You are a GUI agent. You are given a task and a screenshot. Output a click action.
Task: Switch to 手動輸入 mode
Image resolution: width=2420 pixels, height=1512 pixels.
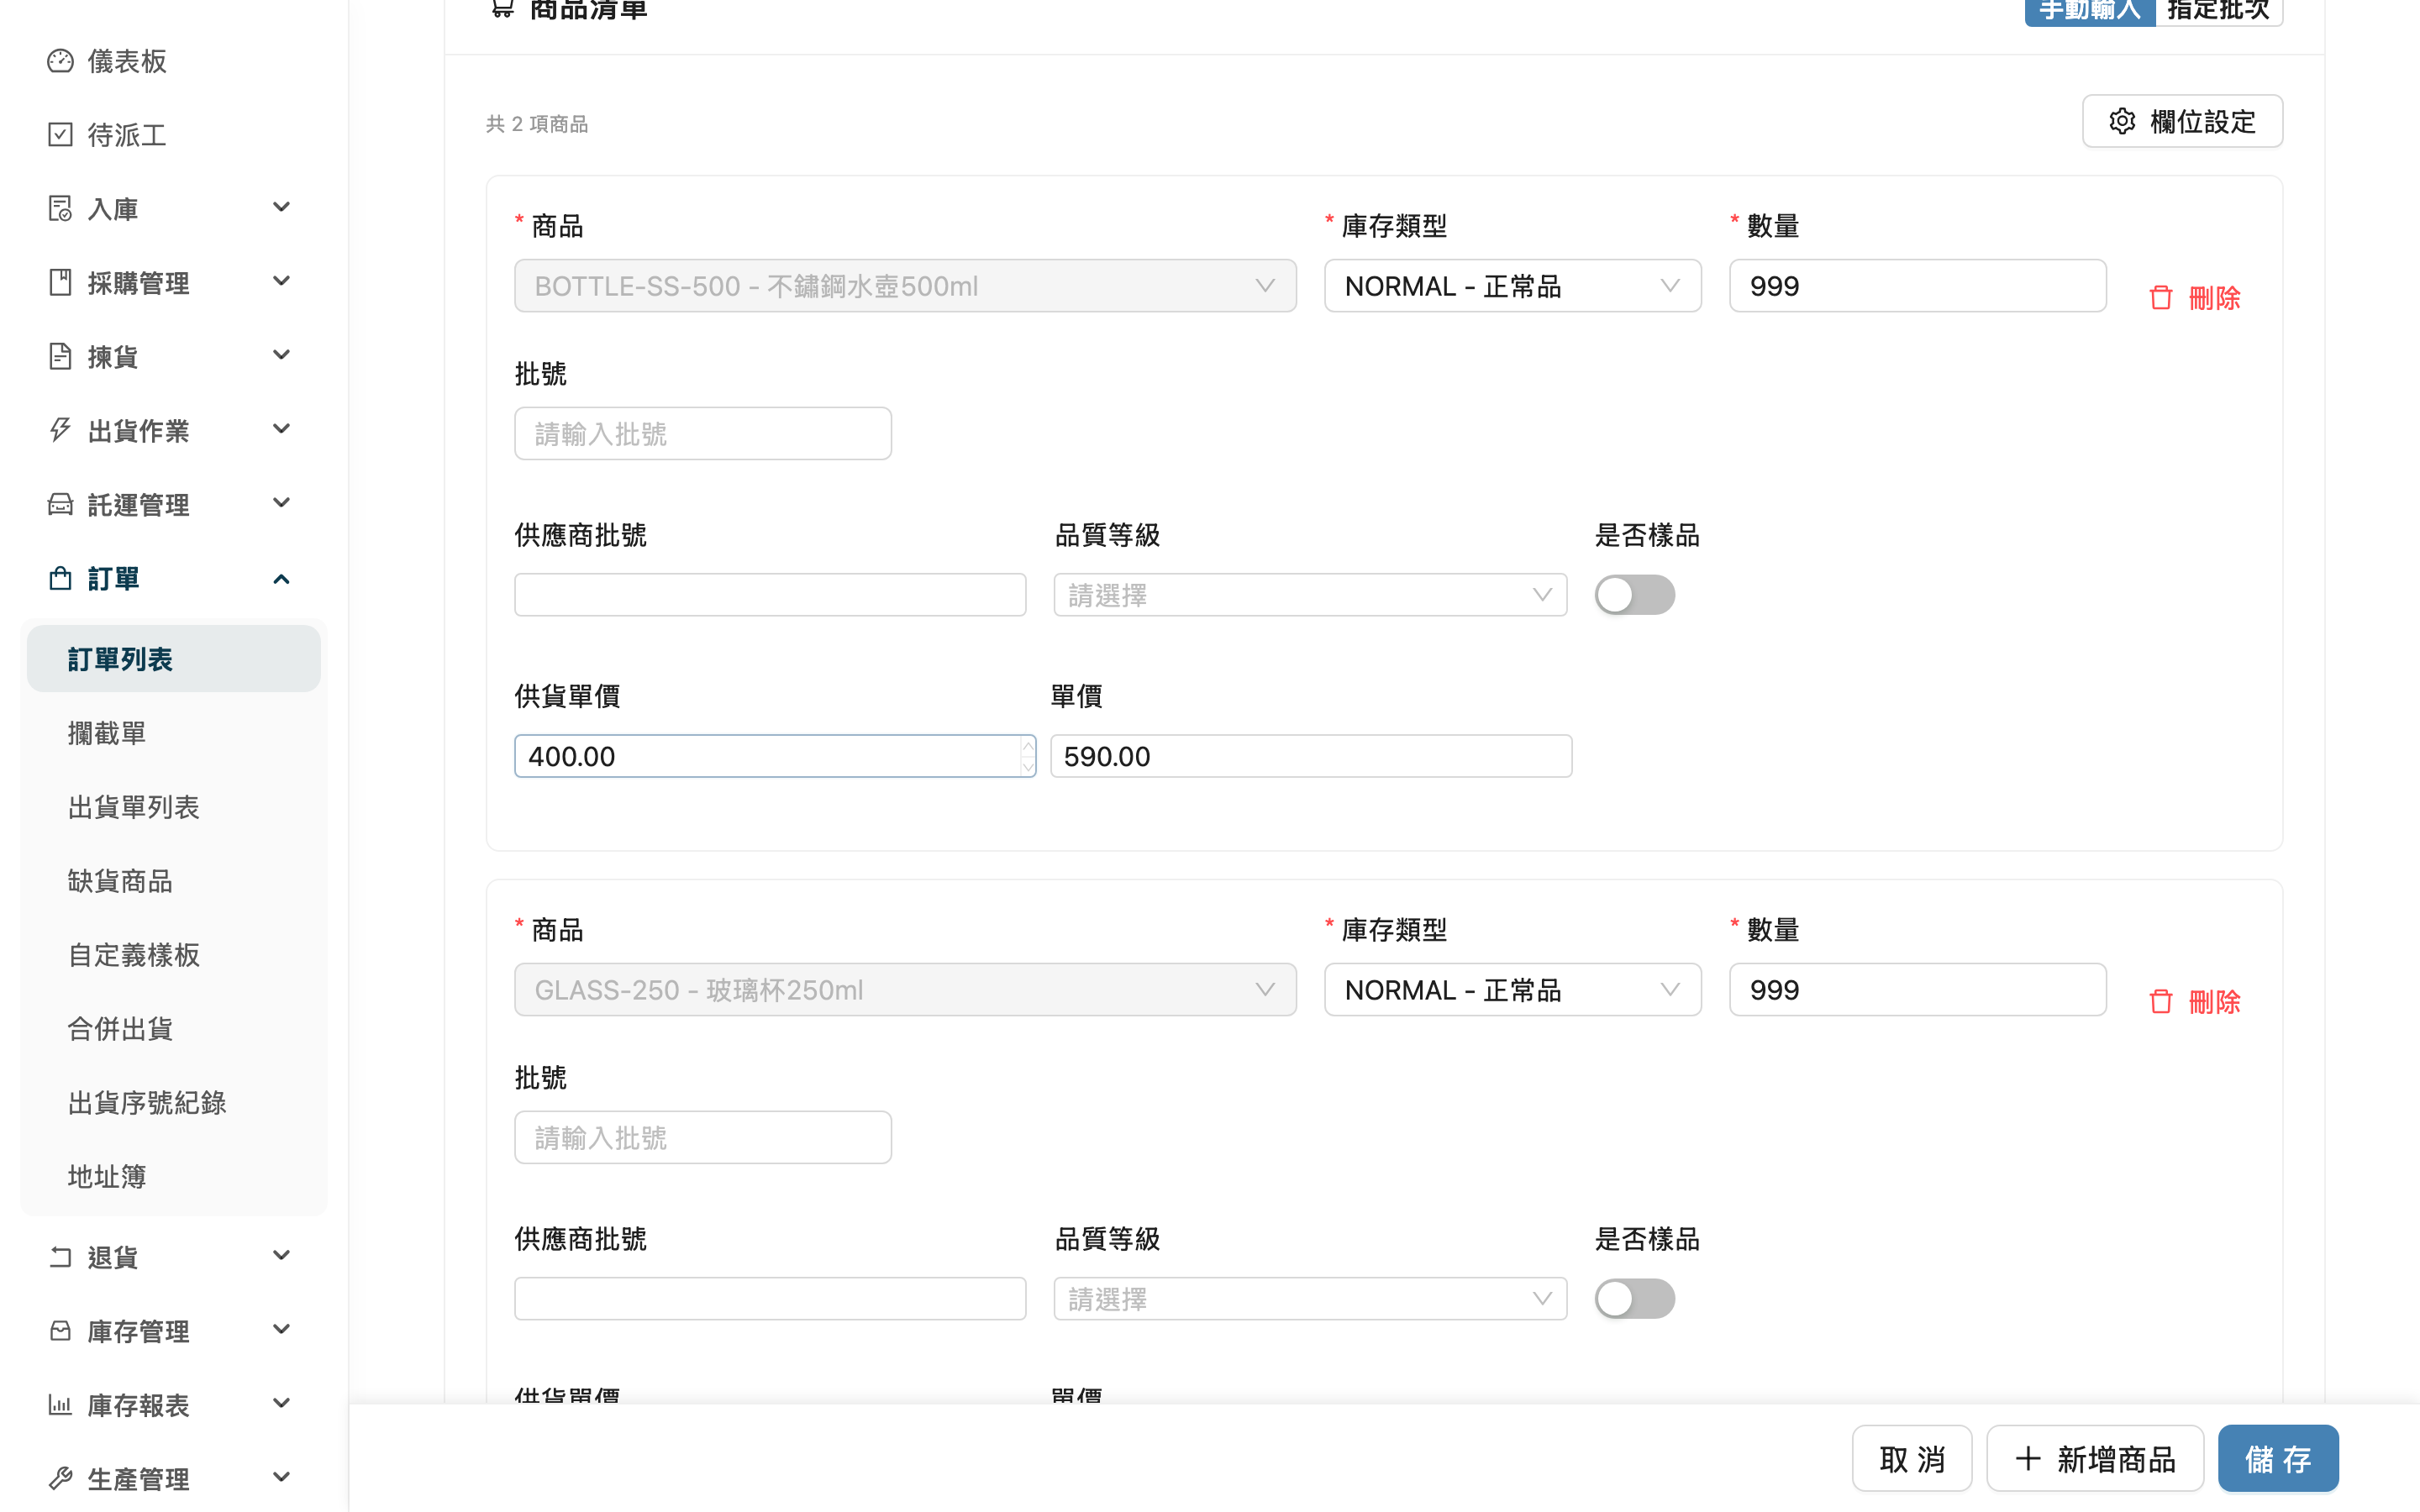point(2089,11)
